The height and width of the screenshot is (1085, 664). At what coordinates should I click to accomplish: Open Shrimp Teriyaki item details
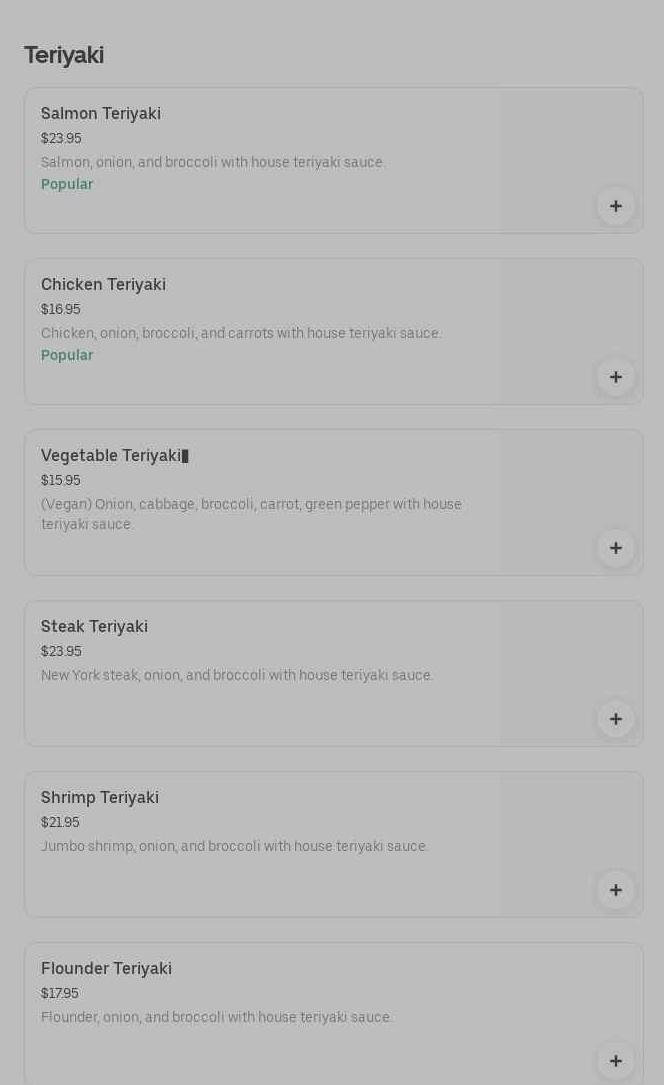coord(100,798)
